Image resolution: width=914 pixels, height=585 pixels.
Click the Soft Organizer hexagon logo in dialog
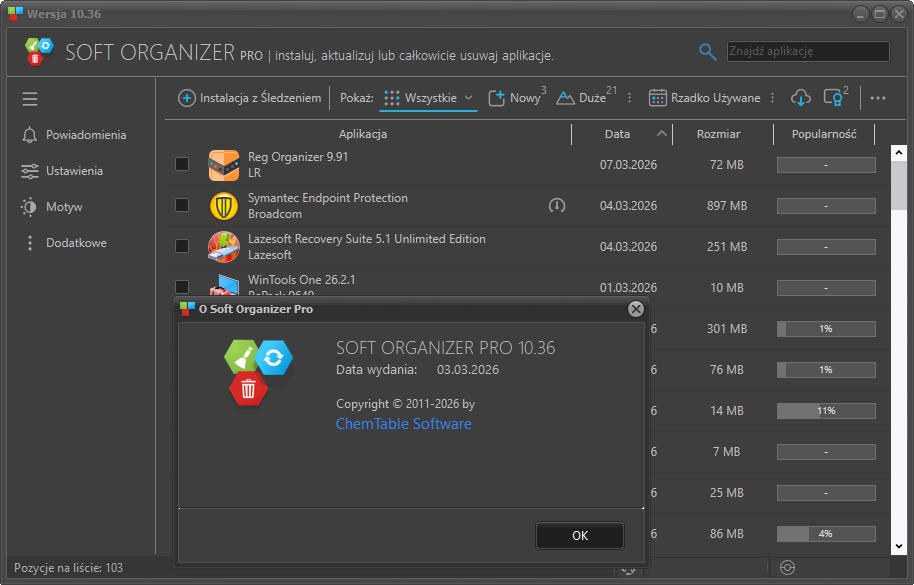pyautogui.click(x=257, y=373)
